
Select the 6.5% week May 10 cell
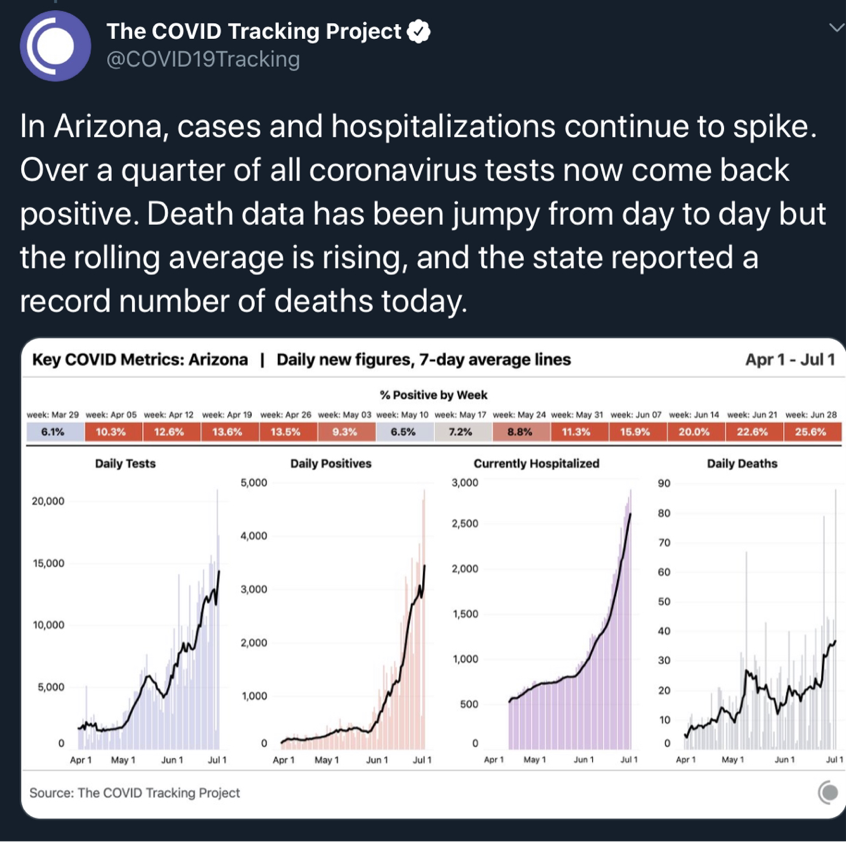click(x=402, y=433)
